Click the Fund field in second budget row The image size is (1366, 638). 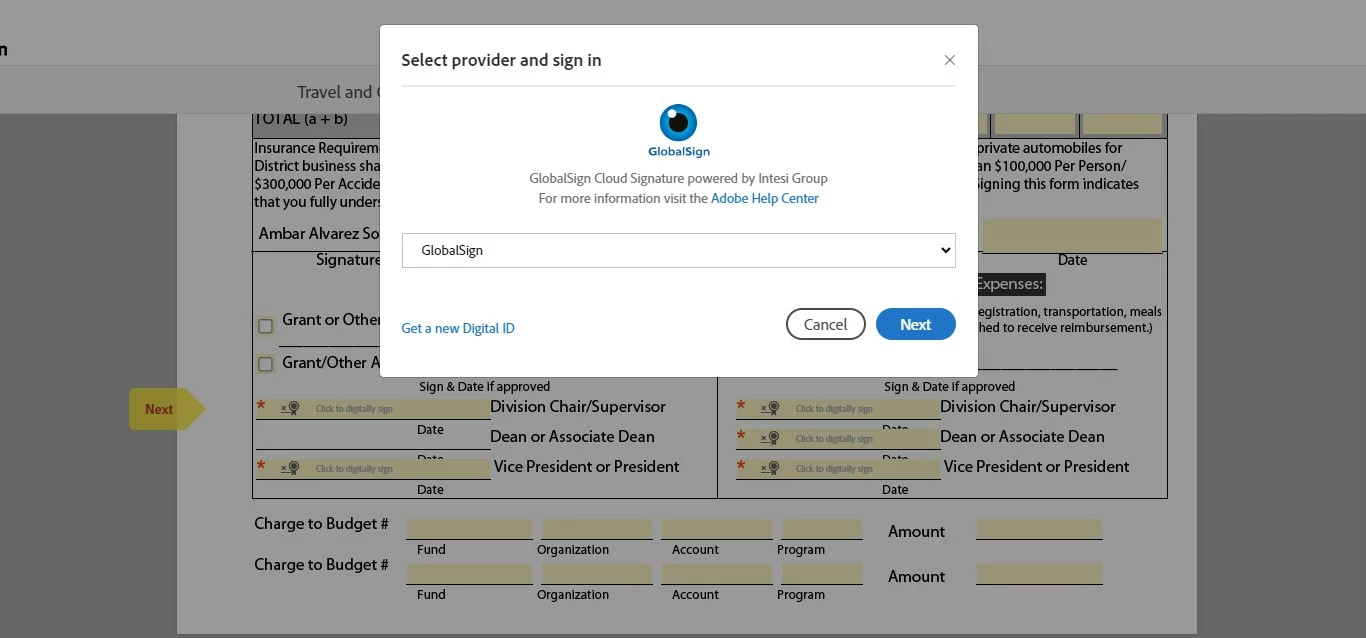click(469, 574)
